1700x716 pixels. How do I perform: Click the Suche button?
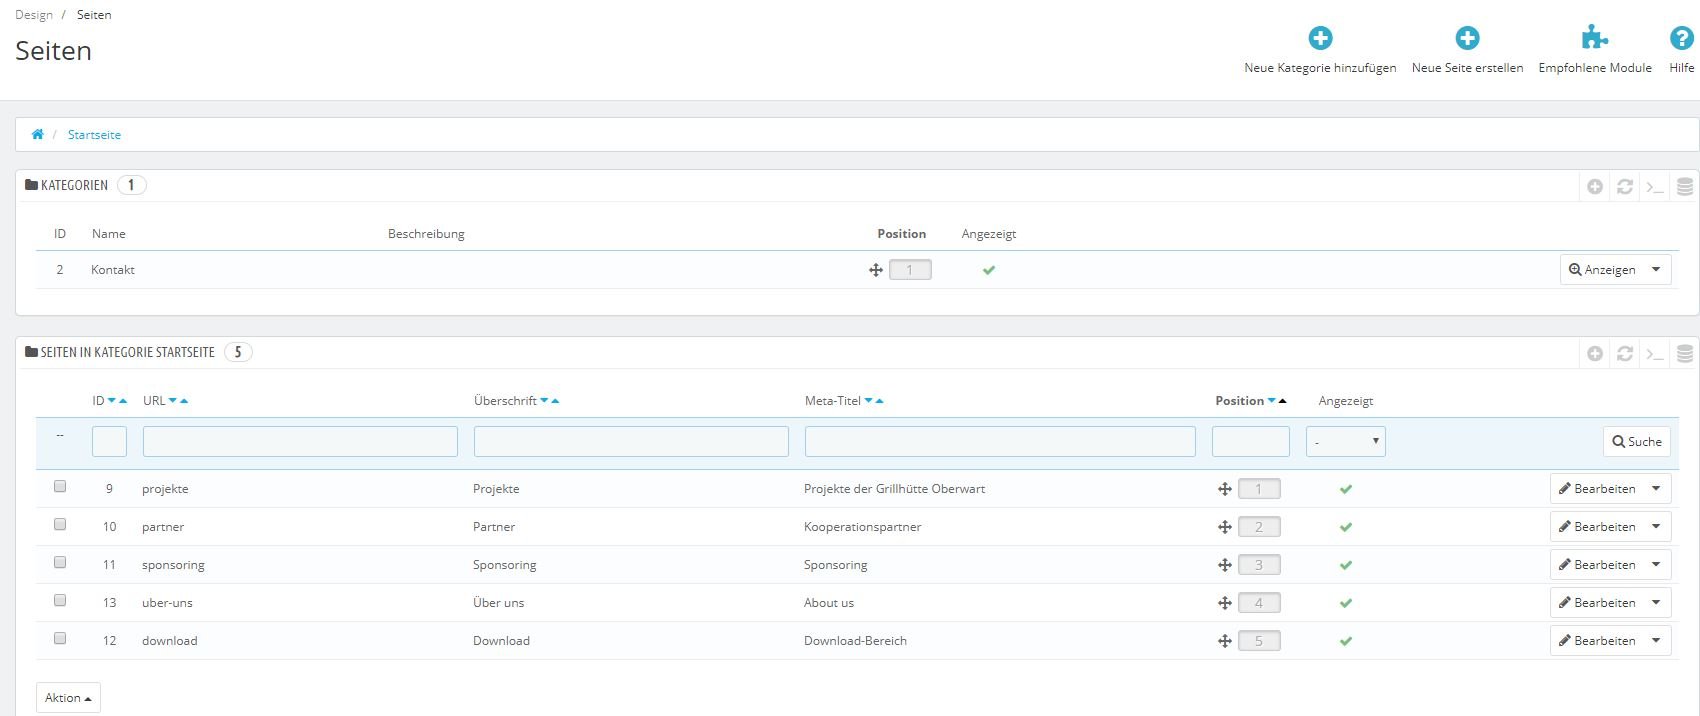(1636, 441)
